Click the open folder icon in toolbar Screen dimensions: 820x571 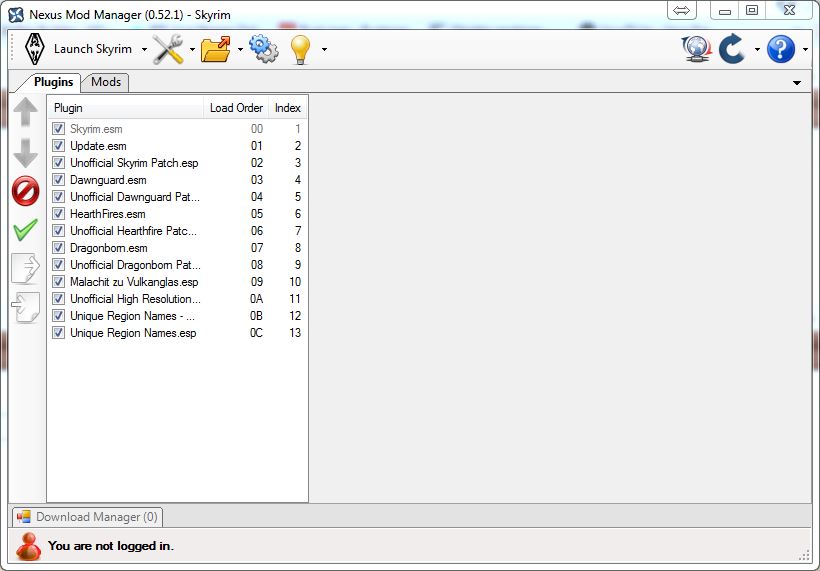click(215, 49)
